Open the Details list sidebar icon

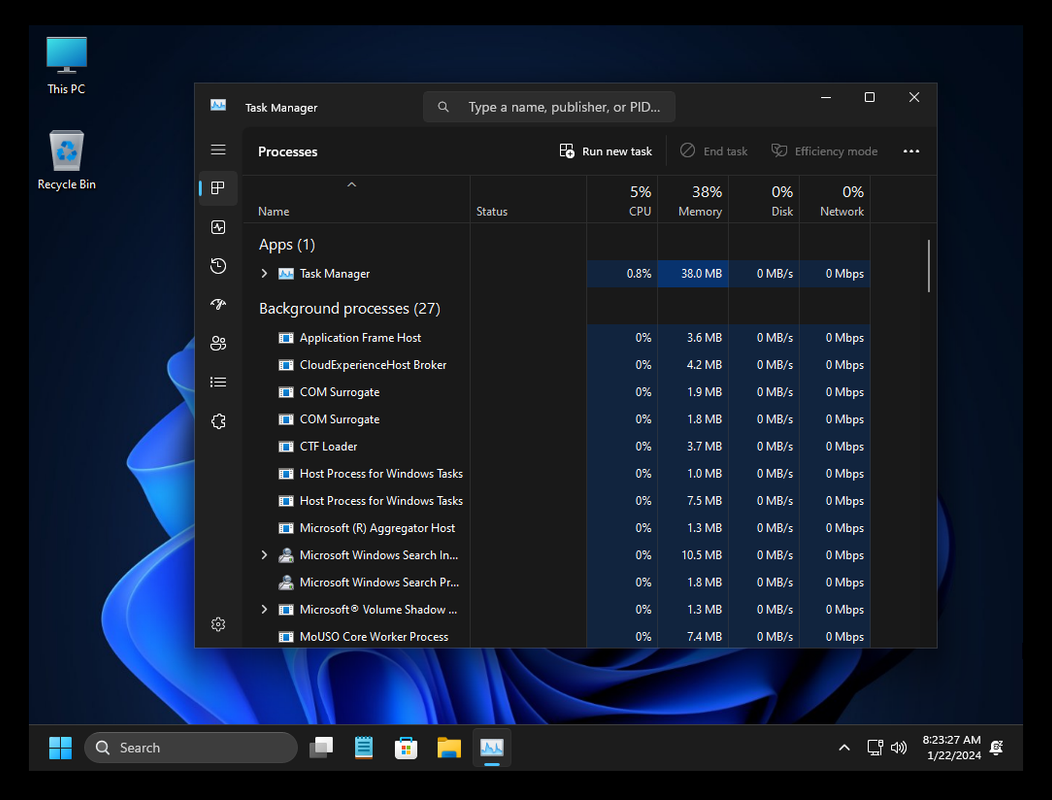point(218,383)
